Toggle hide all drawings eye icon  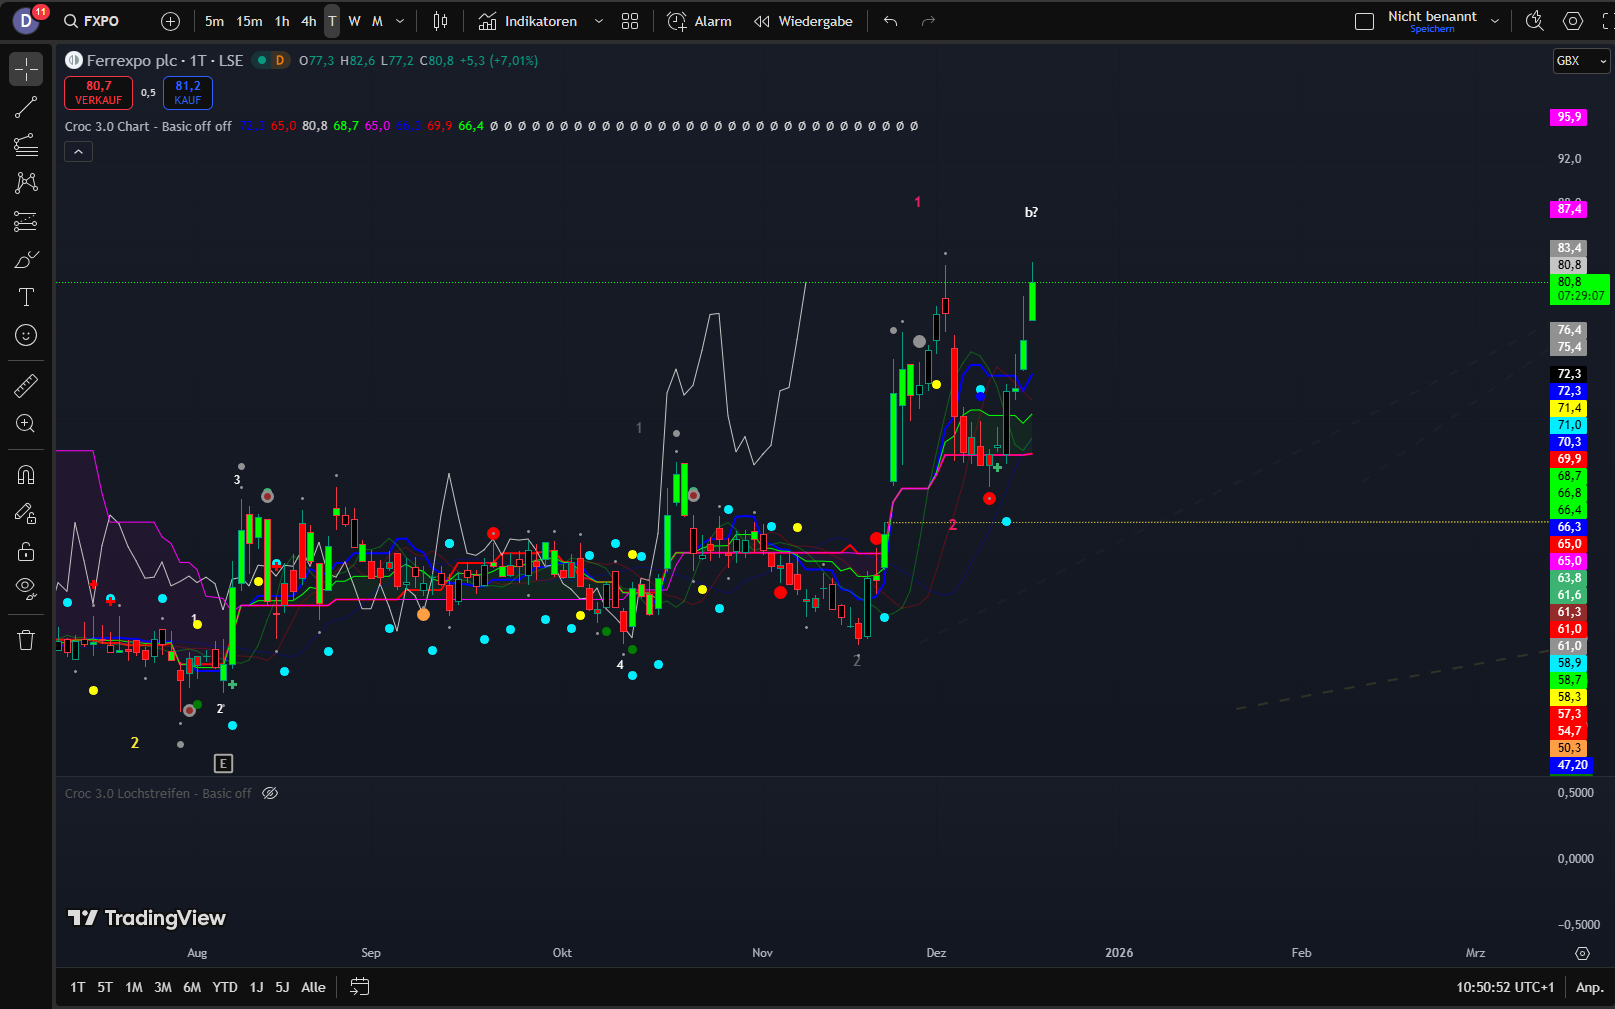point(26,587)
